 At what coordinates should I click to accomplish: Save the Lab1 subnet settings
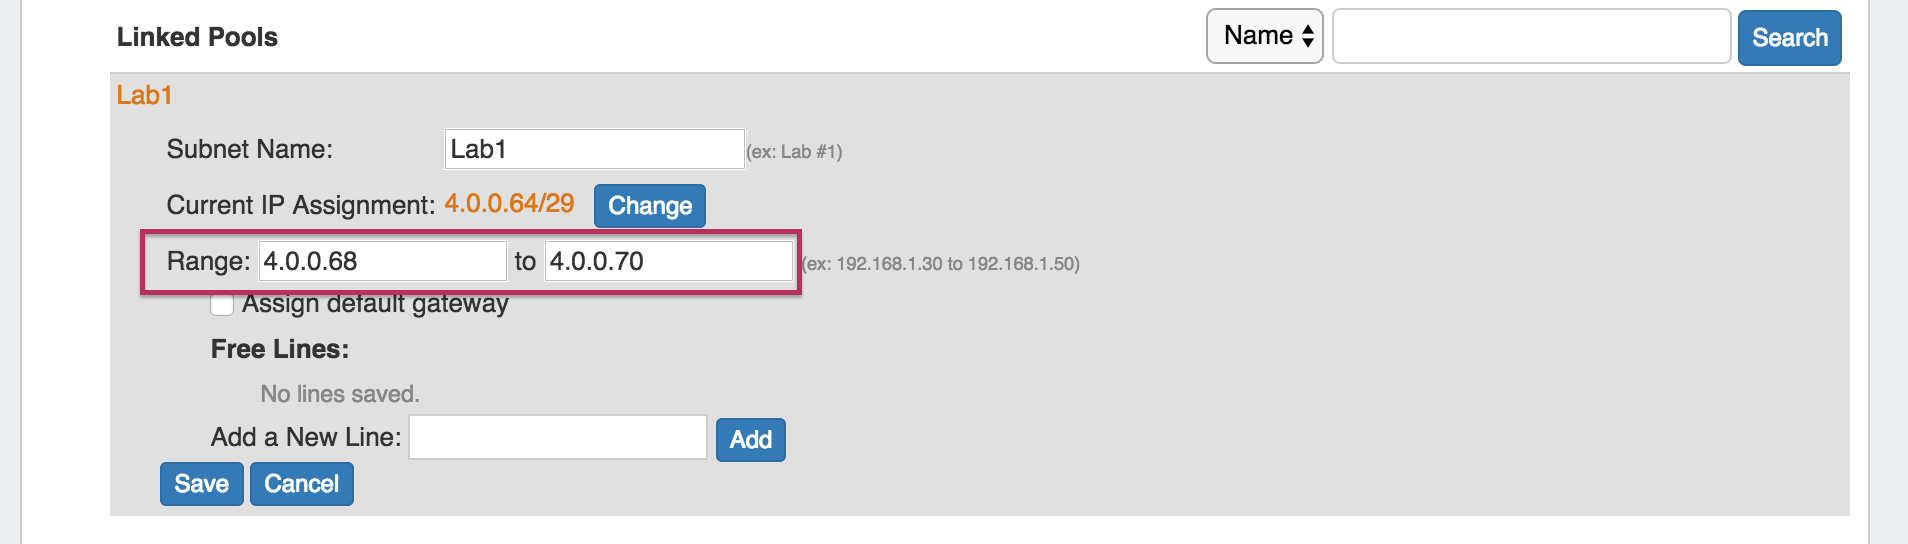pyautogui.click(x=201, y=484)
